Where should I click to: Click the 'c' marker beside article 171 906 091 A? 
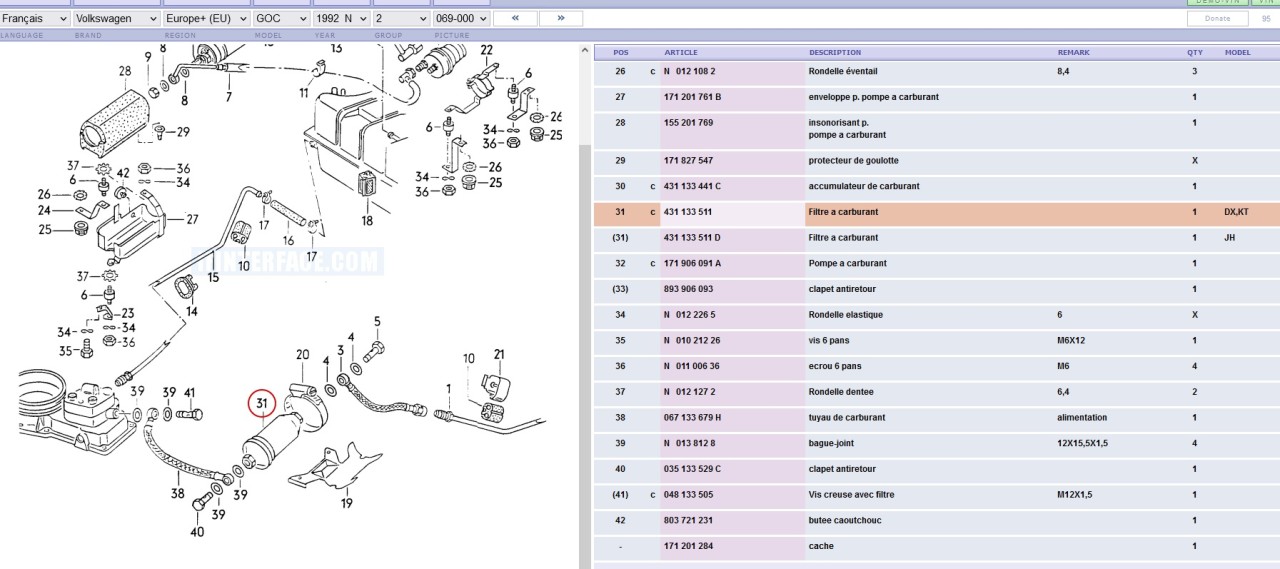tap(652, 264)
